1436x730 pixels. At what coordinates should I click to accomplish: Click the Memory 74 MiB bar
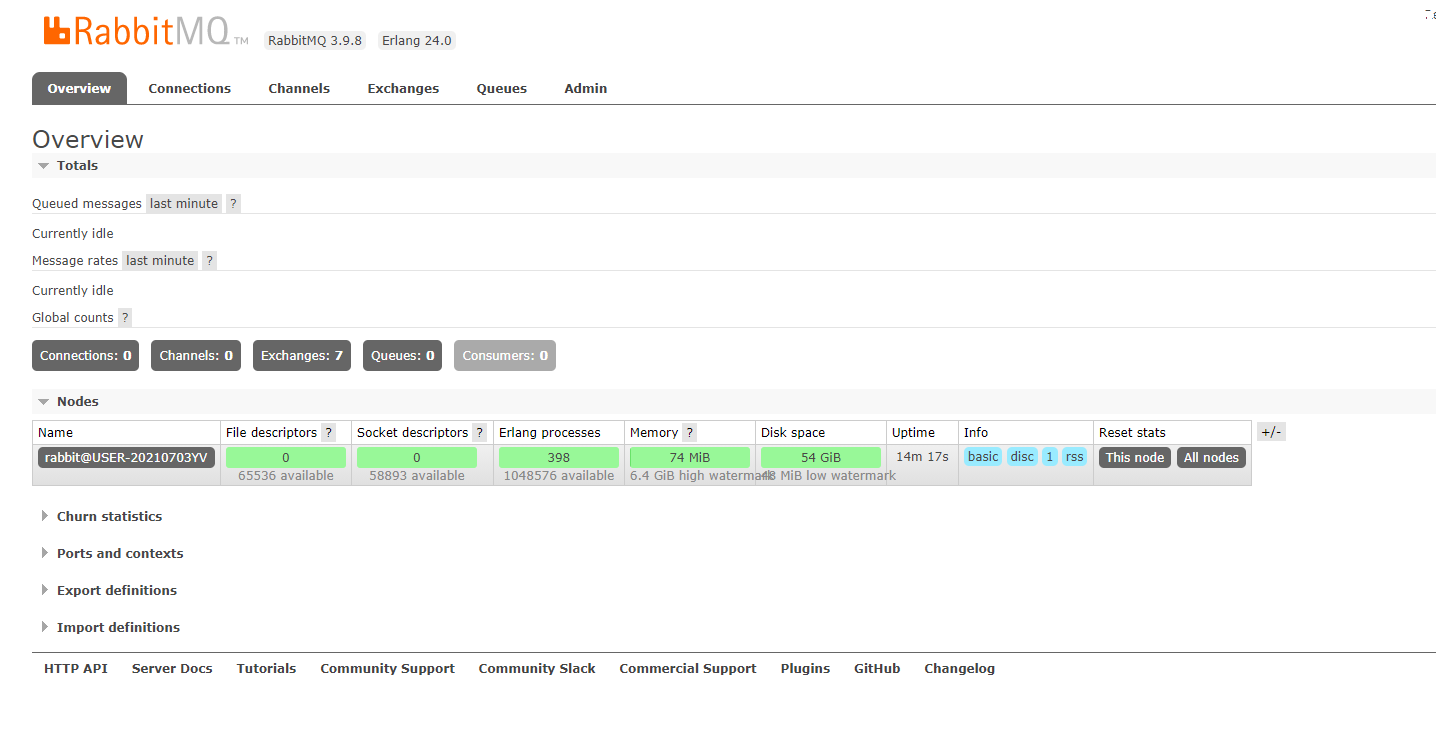690,458
